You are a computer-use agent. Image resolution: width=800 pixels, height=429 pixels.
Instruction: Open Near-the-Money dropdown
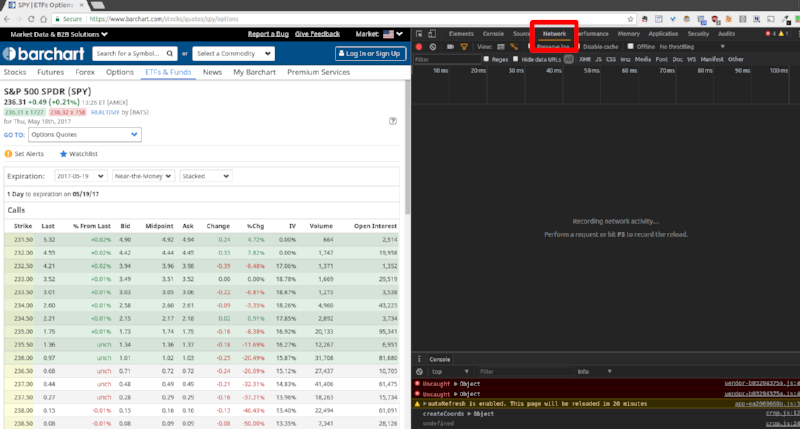[x=143, y=176]
